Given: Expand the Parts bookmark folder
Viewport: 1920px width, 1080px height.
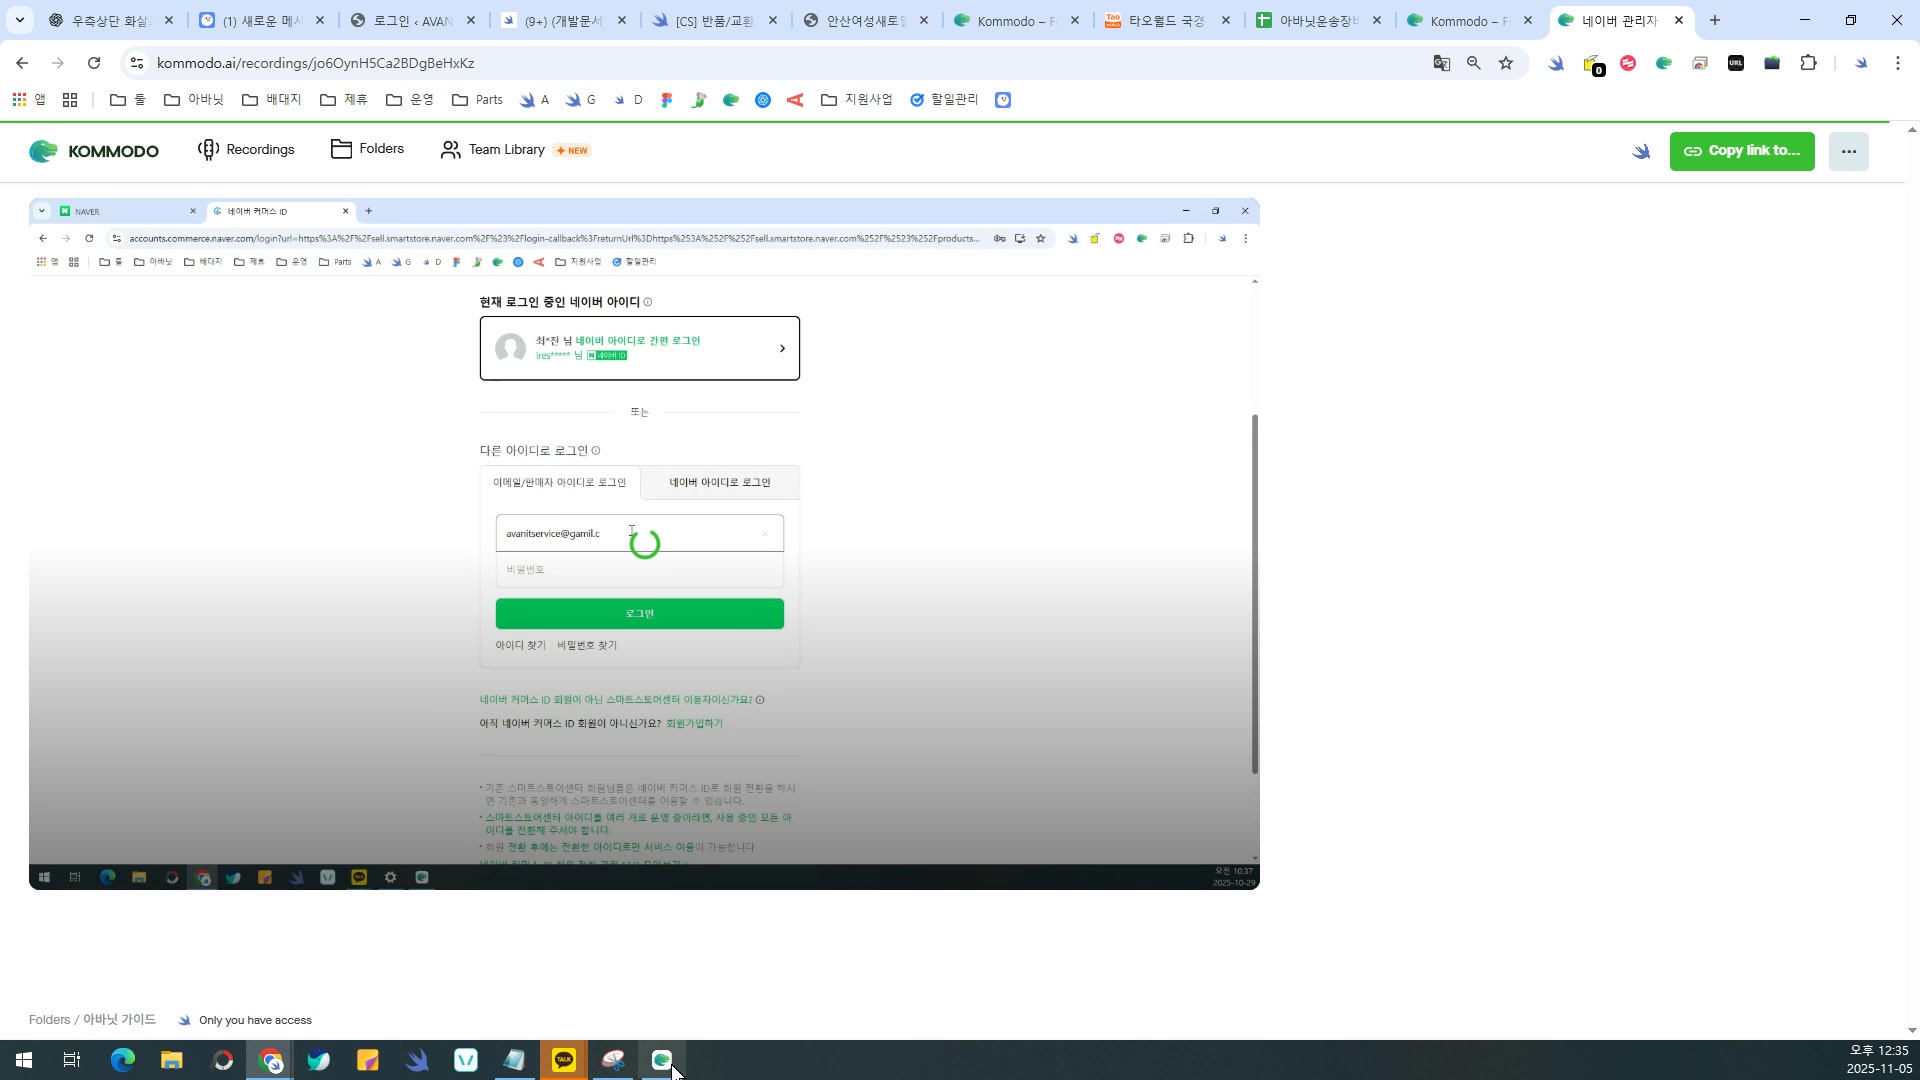Looking at the screenshot, I should pyautogui.click(x=478, y=100).
